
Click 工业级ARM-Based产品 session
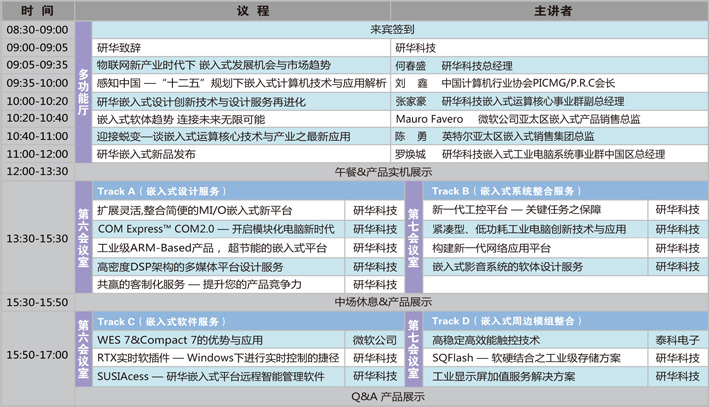(x=218, y=248)
